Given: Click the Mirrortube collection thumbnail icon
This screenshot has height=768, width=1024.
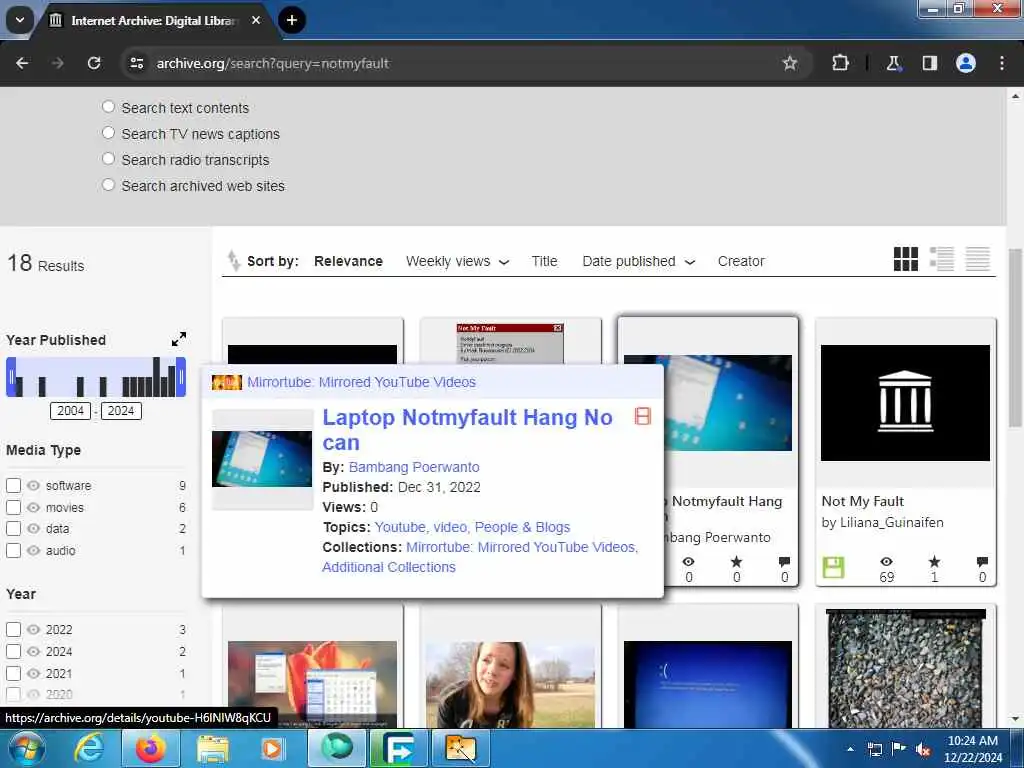Looking at the screenshot, I should 227,382.
